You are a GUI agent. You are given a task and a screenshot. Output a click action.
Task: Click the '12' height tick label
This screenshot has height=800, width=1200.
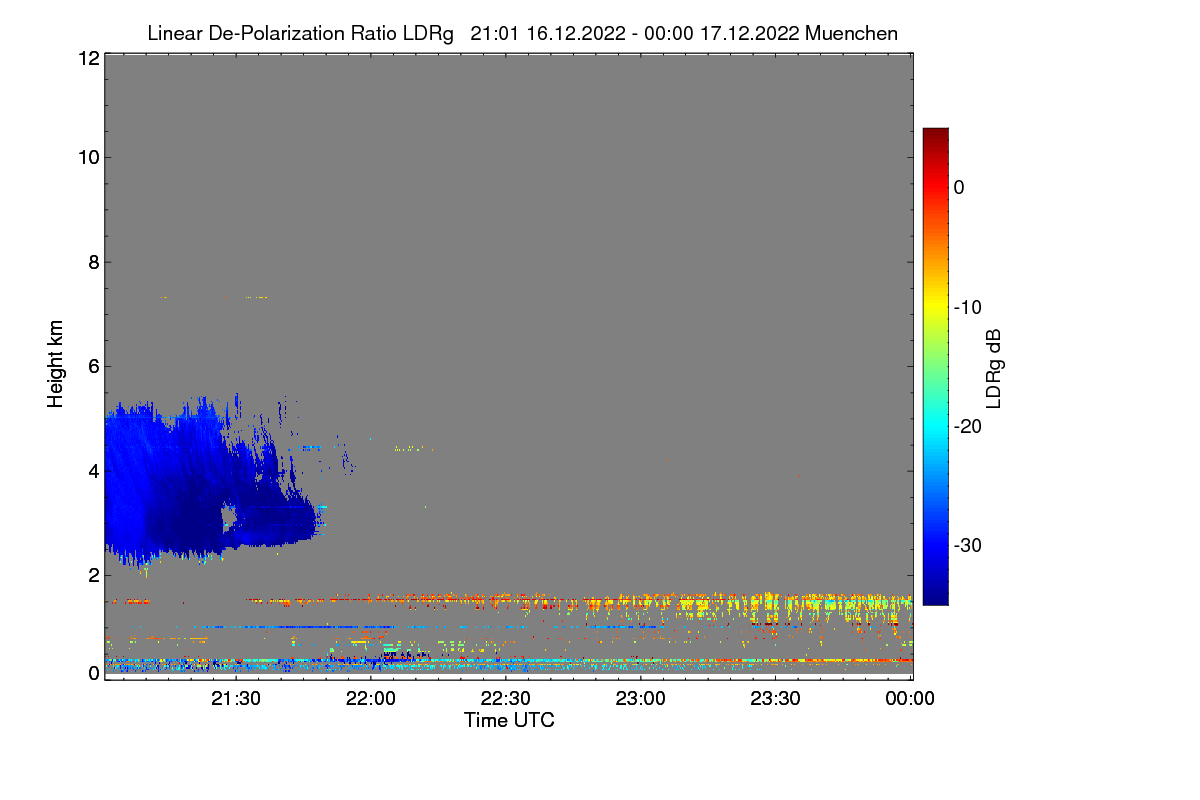[88, 58]
